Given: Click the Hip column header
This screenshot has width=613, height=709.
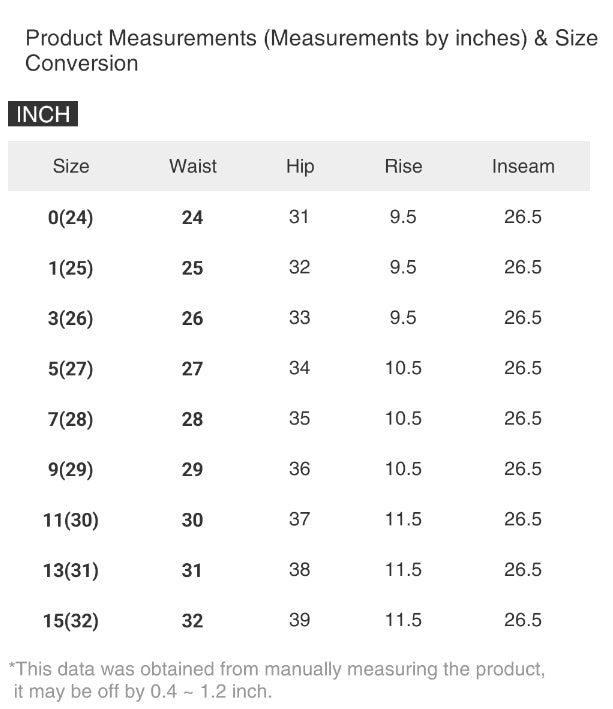Looking at the screenshot, I should tap(300, 167).
